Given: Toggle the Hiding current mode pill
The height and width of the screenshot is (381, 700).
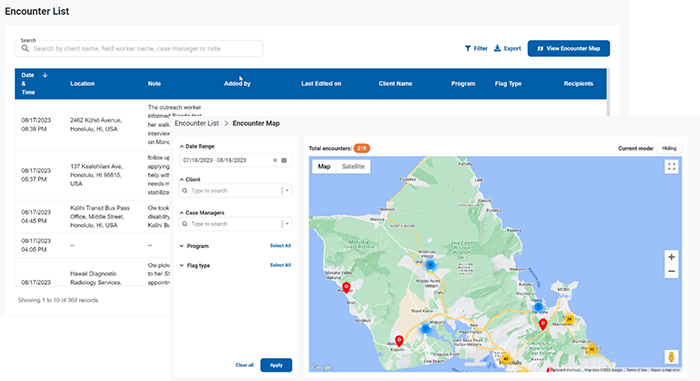Looking at the screenshot, I should tap(669, 148).
